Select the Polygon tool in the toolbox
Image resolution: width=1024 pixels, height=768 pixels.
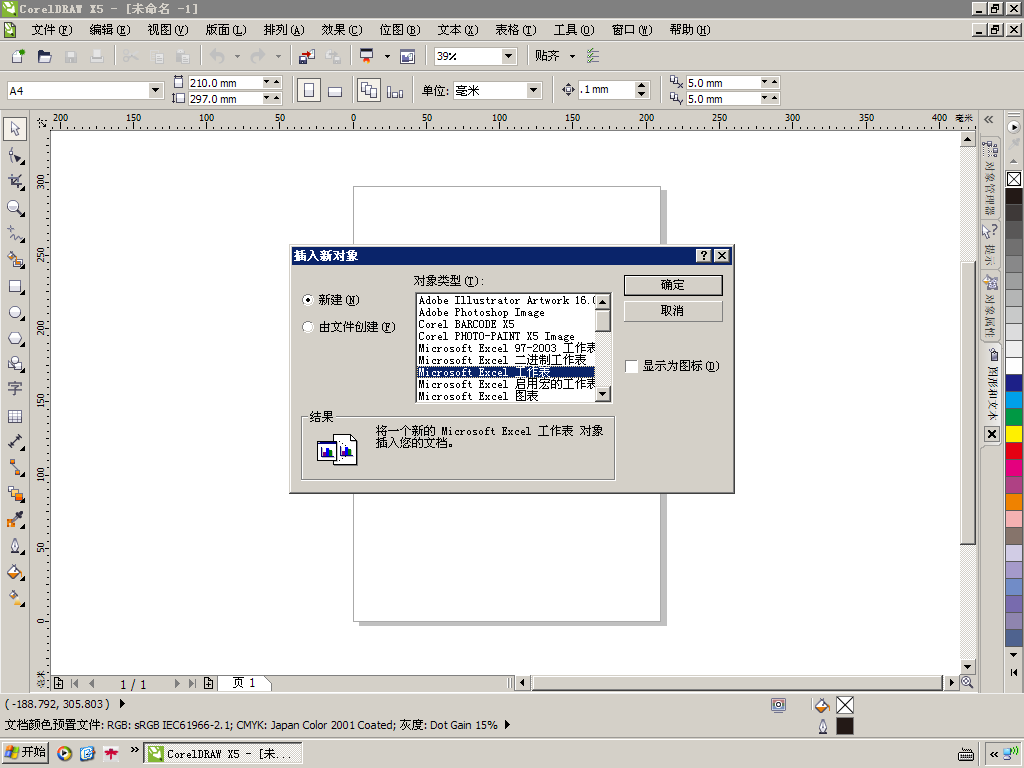tap(15, 338)
